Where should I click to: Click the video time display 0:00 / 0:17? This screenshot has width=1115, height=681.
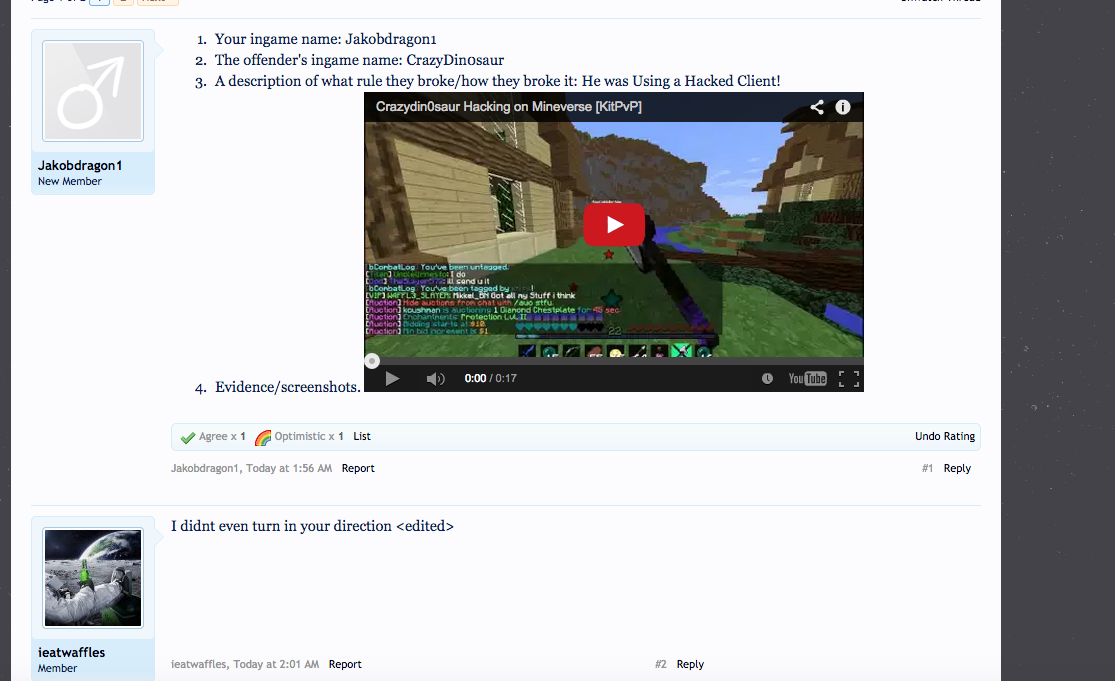[491, 378]
